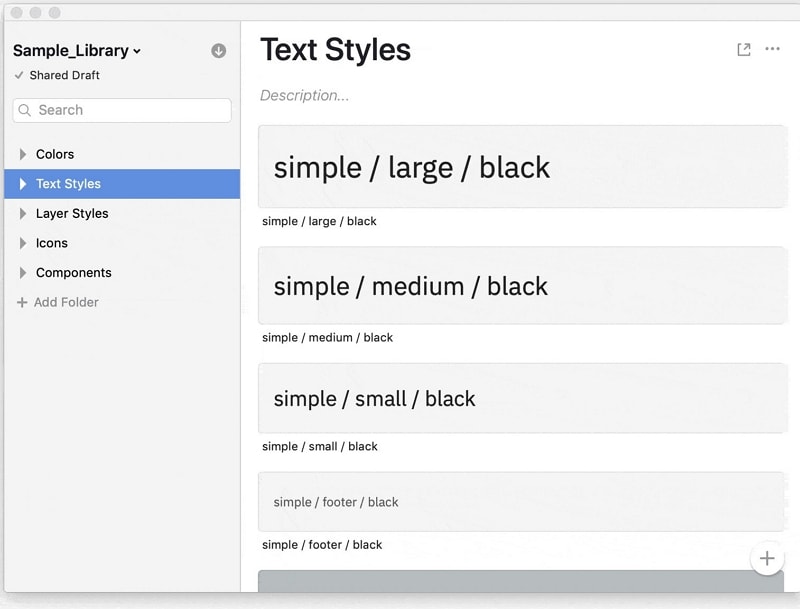Click the magnifier icon in Search
The height and width of the screenshot is (609, 800).
(x=25, y=110)
